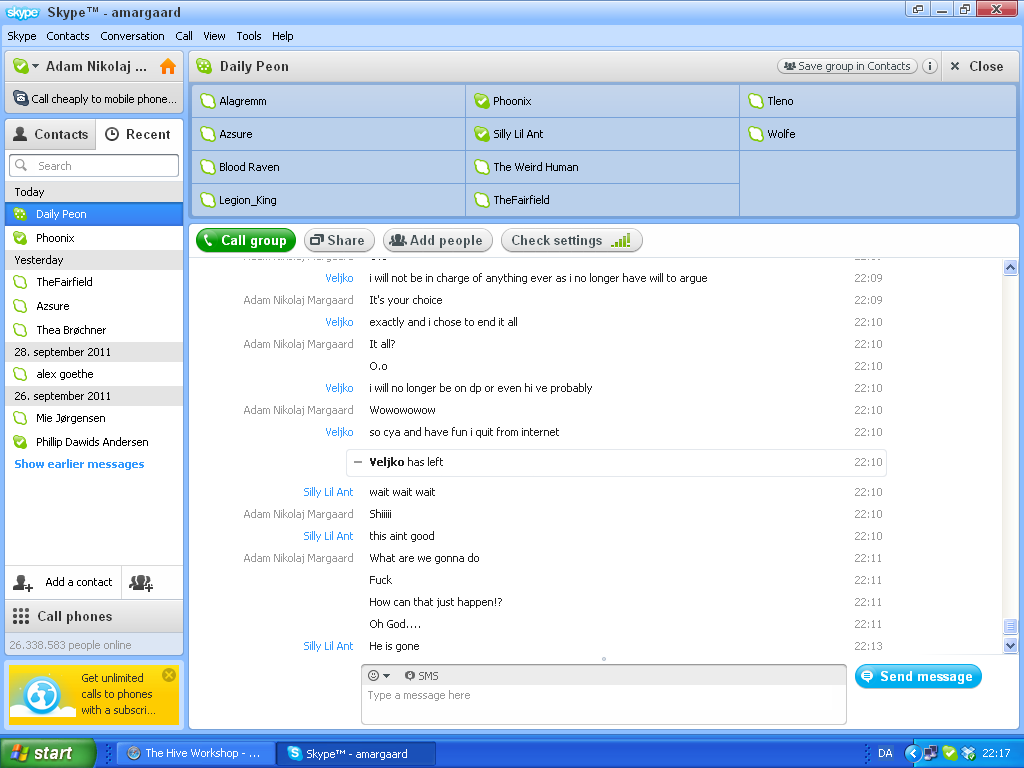Select The Weird Human participant
The width and height of the screenshot is (1024, 768).
tap(602, 167)
